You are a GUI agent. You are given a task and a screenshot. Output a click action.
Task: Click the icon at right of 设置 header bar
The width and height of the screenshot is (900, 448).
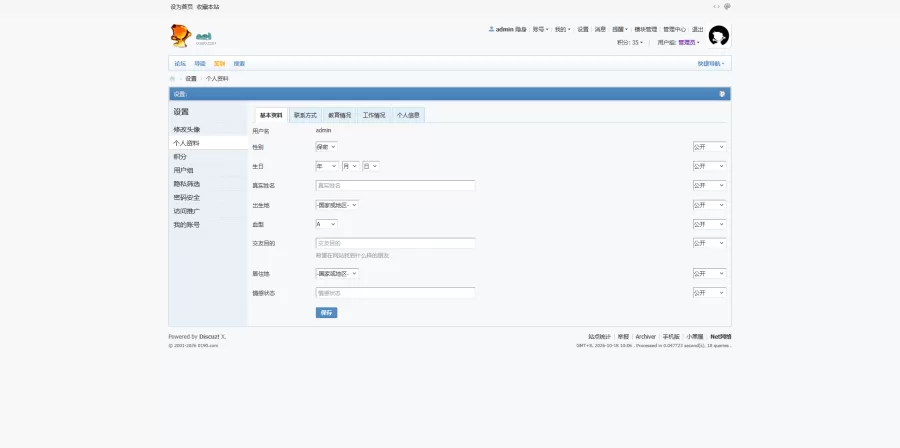(x=722, y=94)
